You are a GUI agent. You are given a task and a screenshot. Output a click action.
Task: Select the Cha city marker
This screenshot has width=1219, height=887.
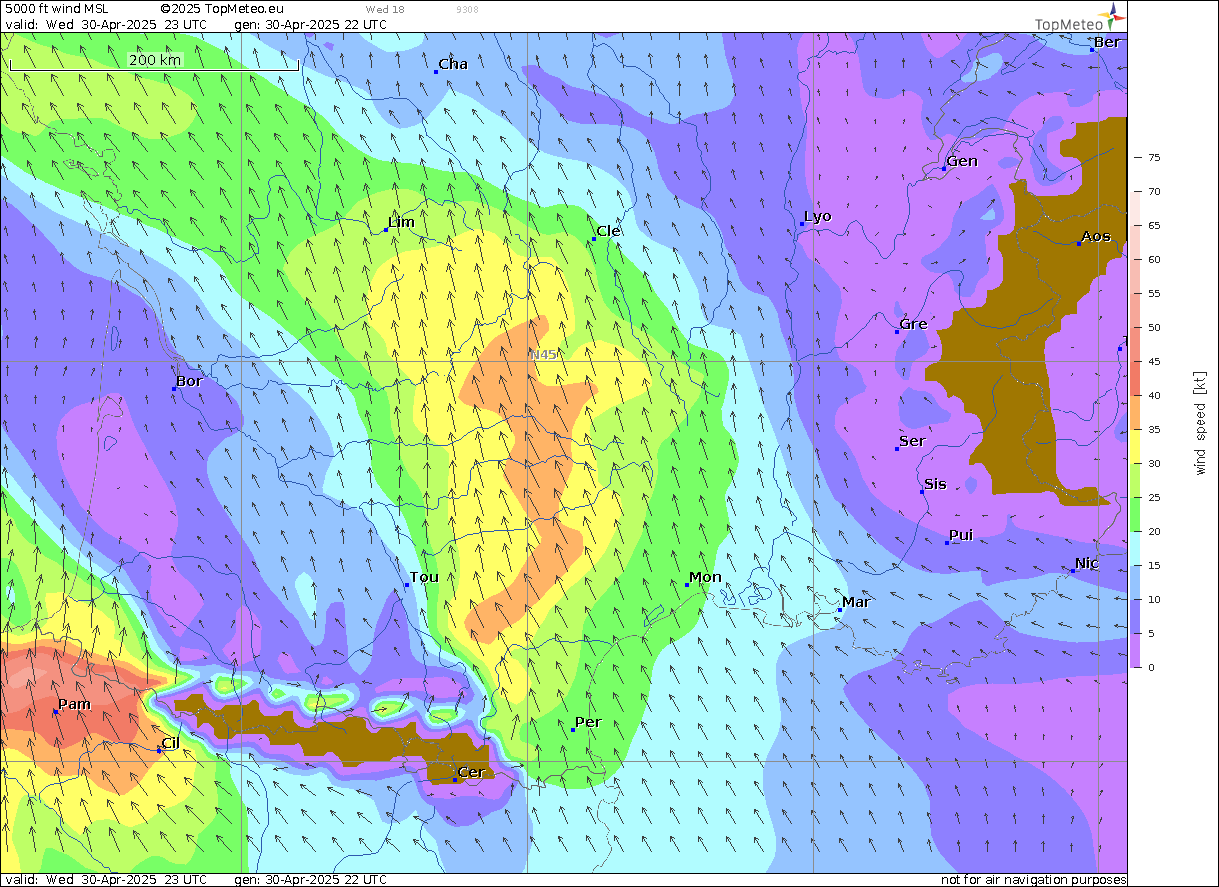point(436,72)
